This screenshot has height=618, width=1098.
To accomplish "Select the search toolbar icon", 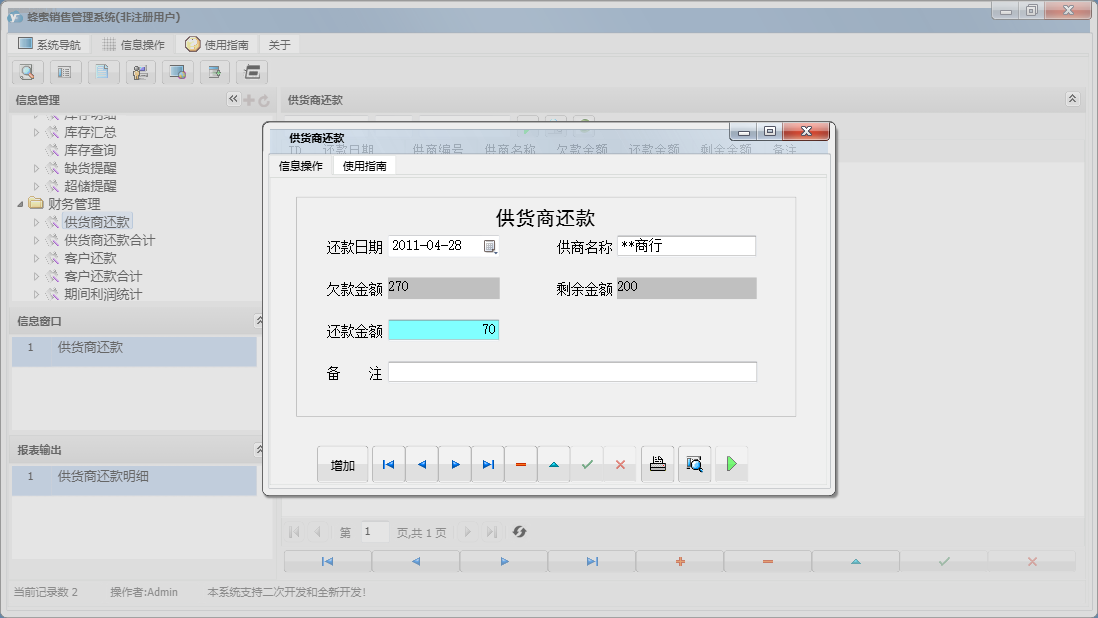I will 27,72.
